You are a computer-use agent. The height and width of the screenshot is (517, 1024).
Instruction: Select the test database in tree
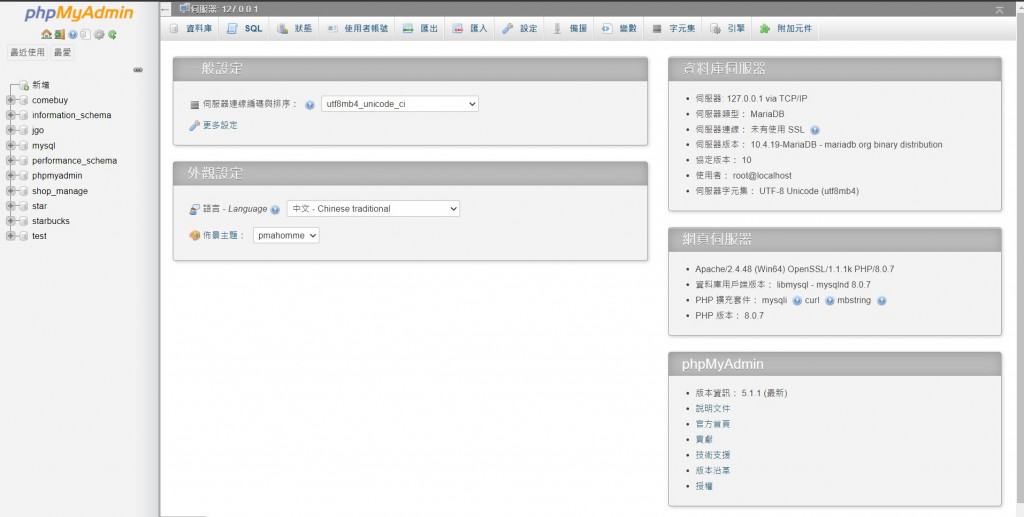pyautogui.click(x=39, y=236)
